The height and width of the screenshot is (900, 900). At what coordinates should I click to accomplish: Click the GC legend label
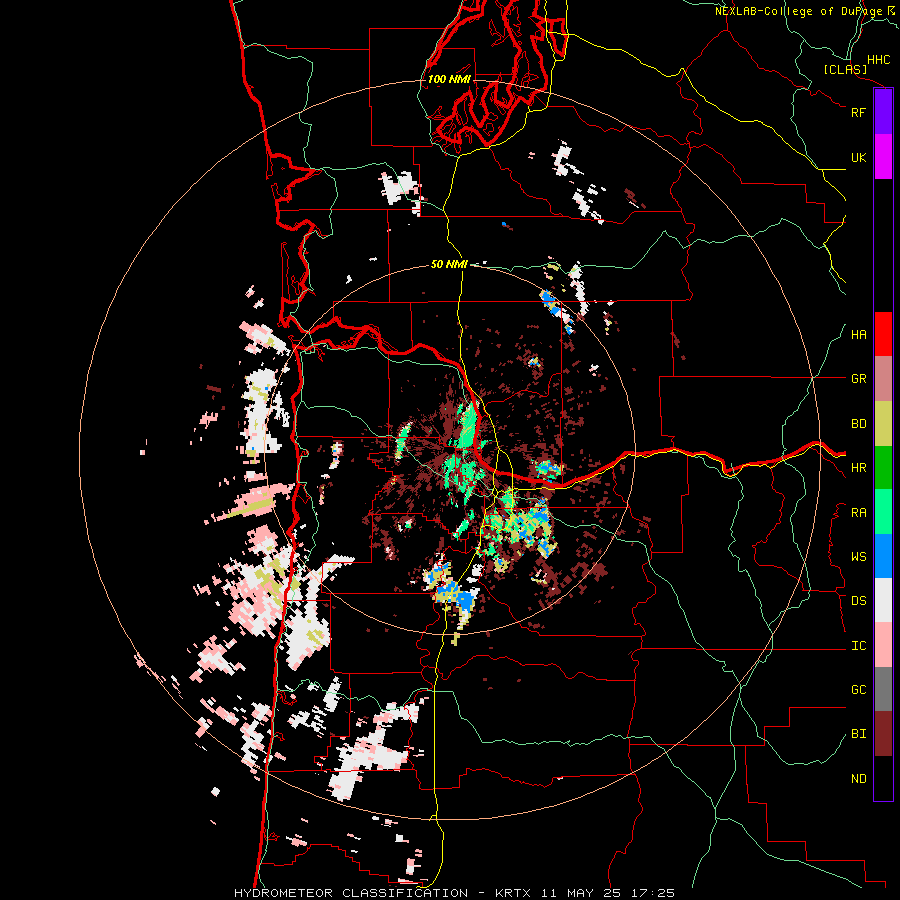point(858,690)
